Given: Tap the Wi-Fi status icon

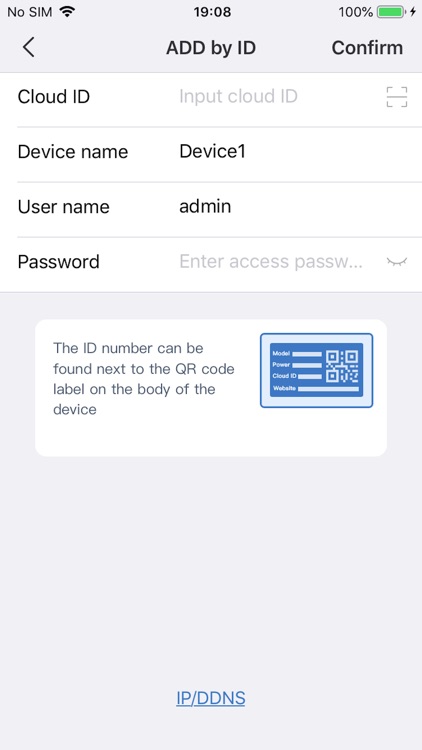Looking at the screenshot, I should coord(67,12).
